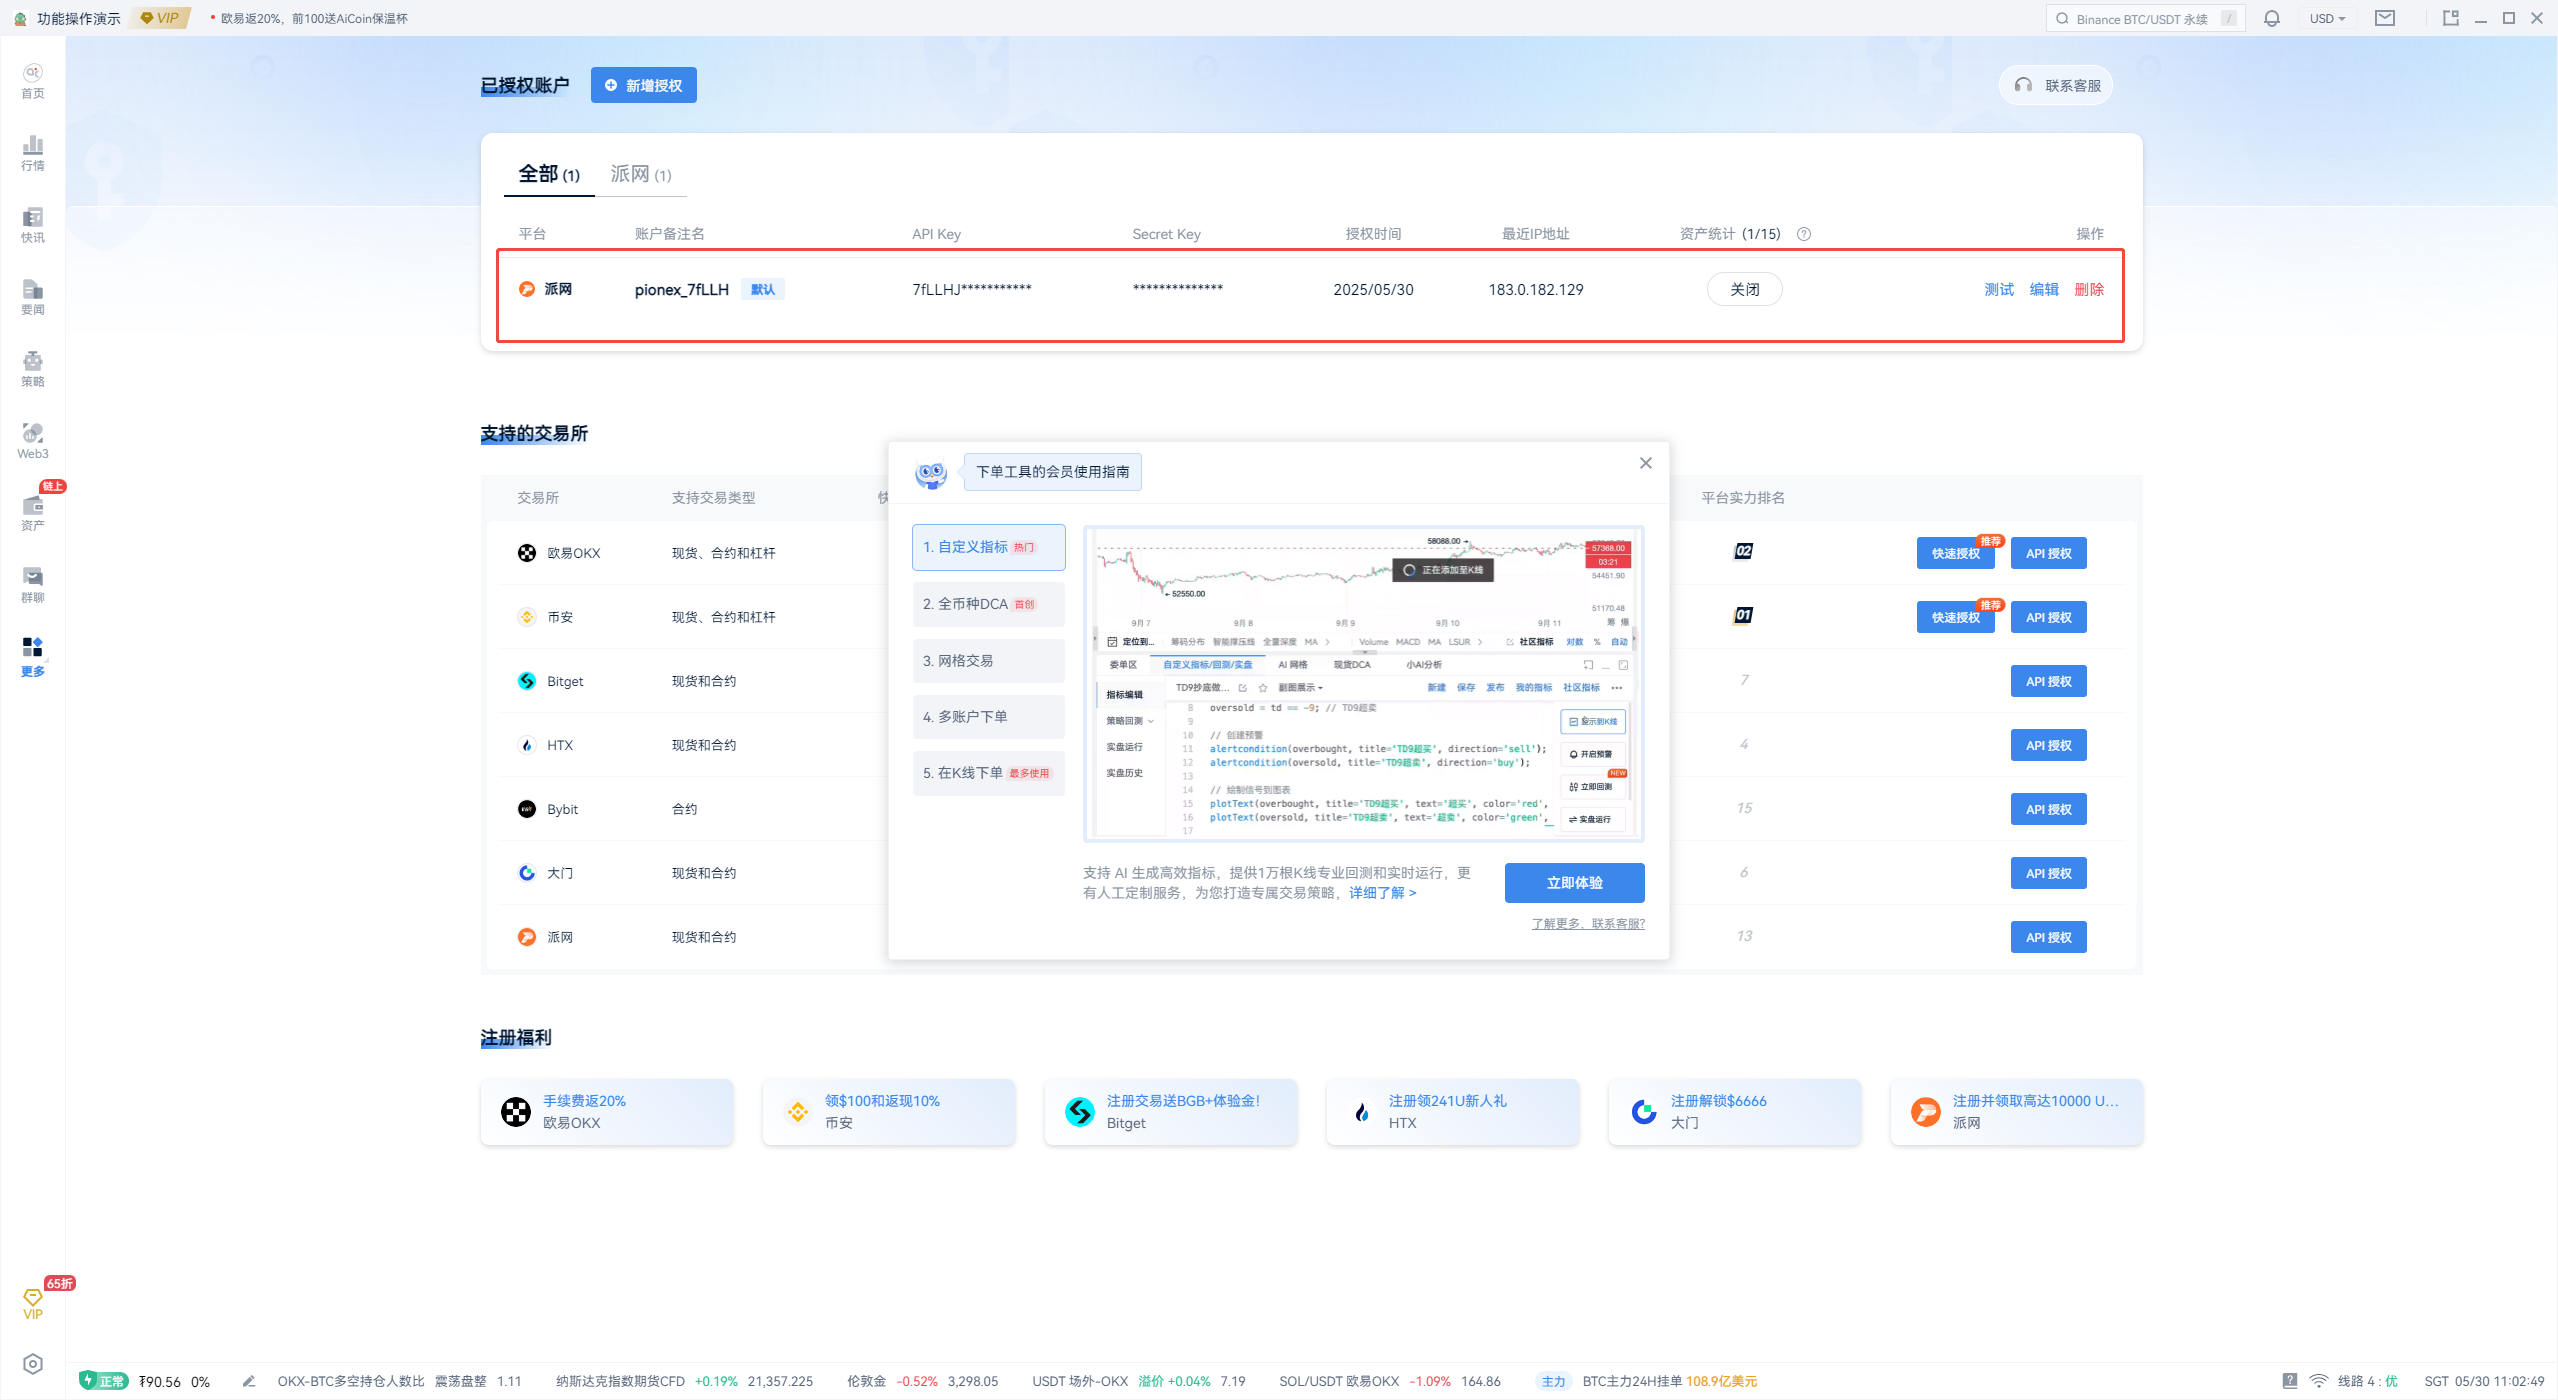The height and width of the screenshot is (1400, 2558).
Task: Delete the pionex_7fLLH account via 删除
Action: (x=2090, y=289)
